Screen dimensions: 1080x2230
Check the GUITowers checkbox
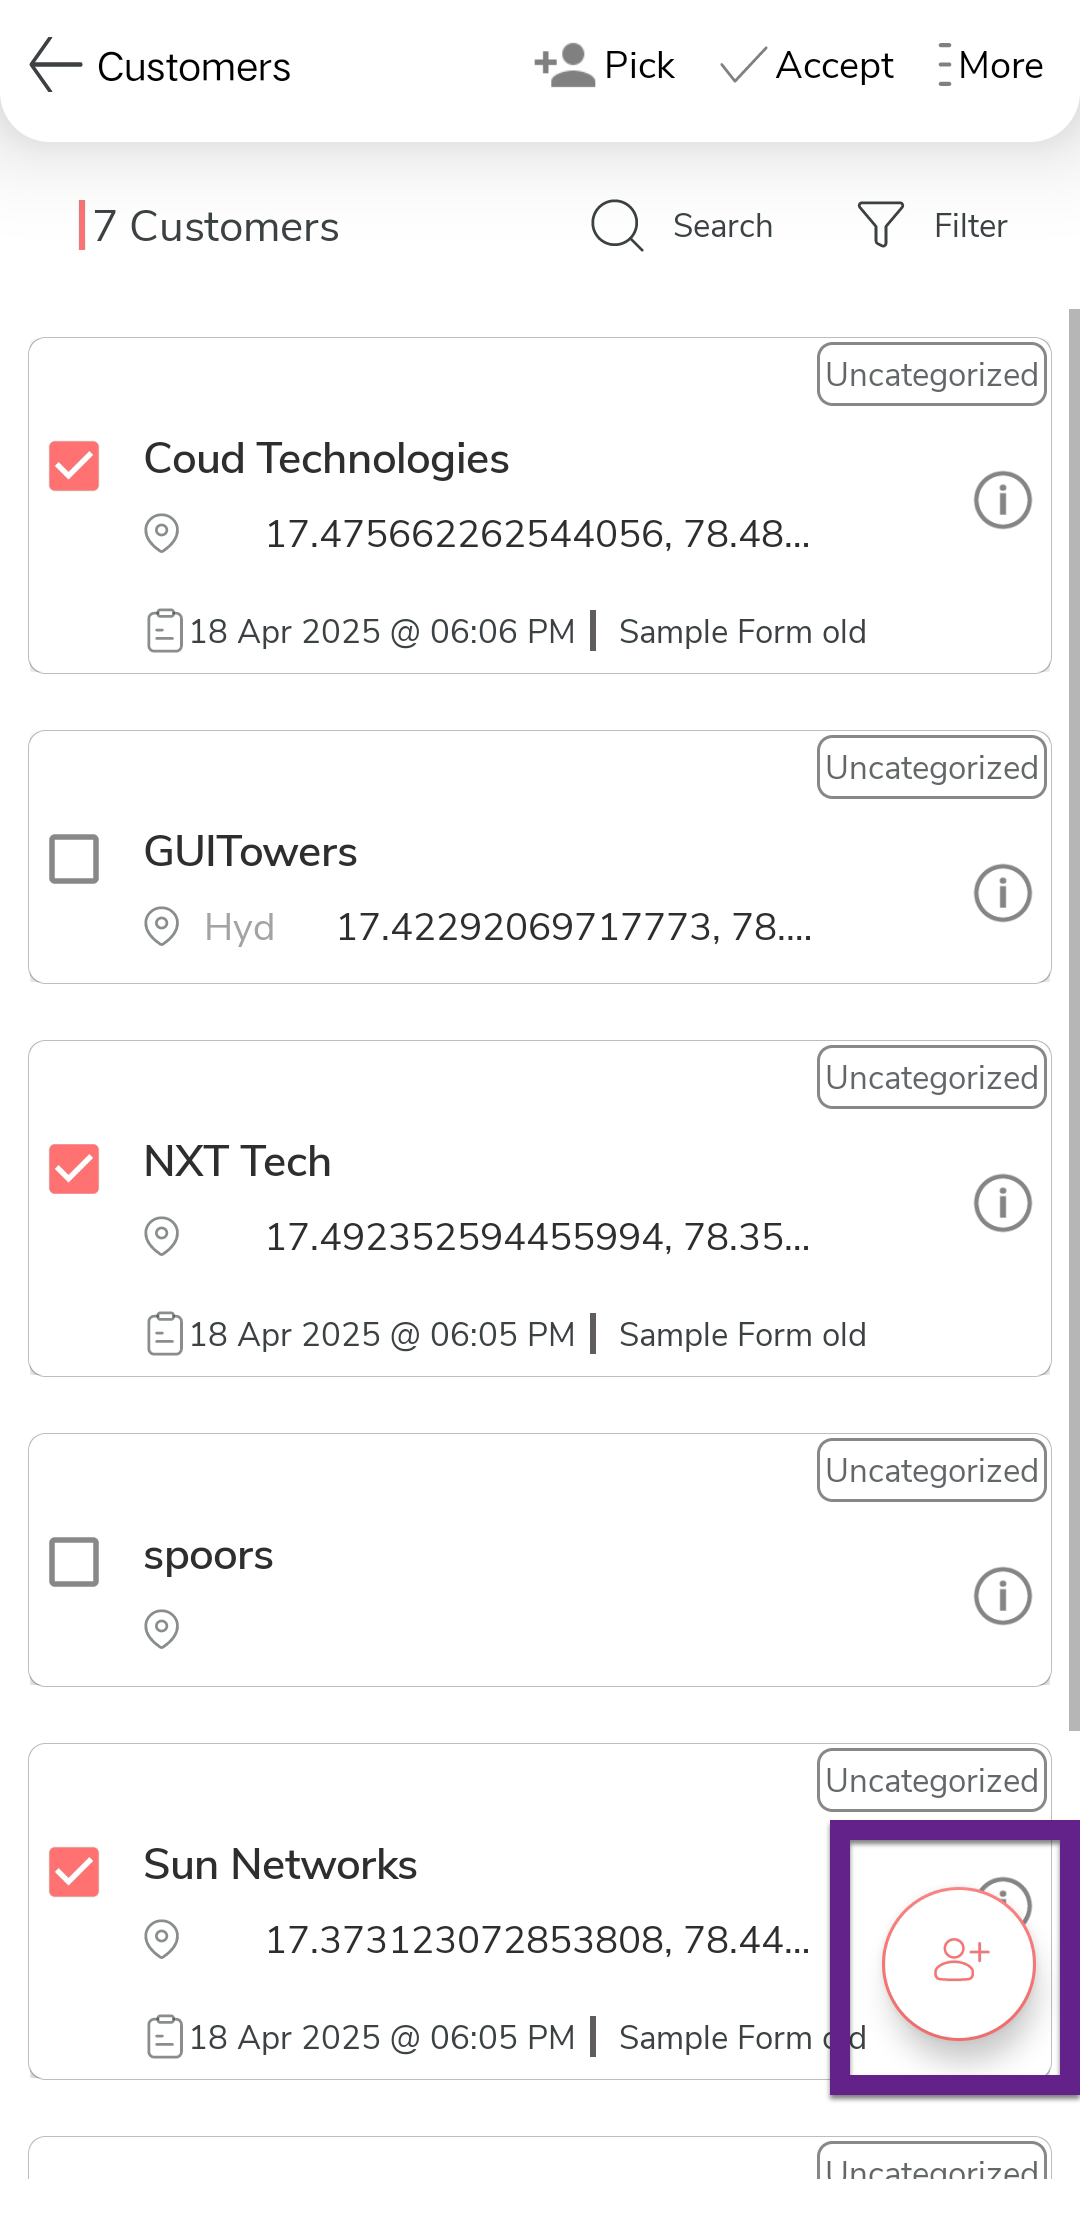click(x=74, y=859)
